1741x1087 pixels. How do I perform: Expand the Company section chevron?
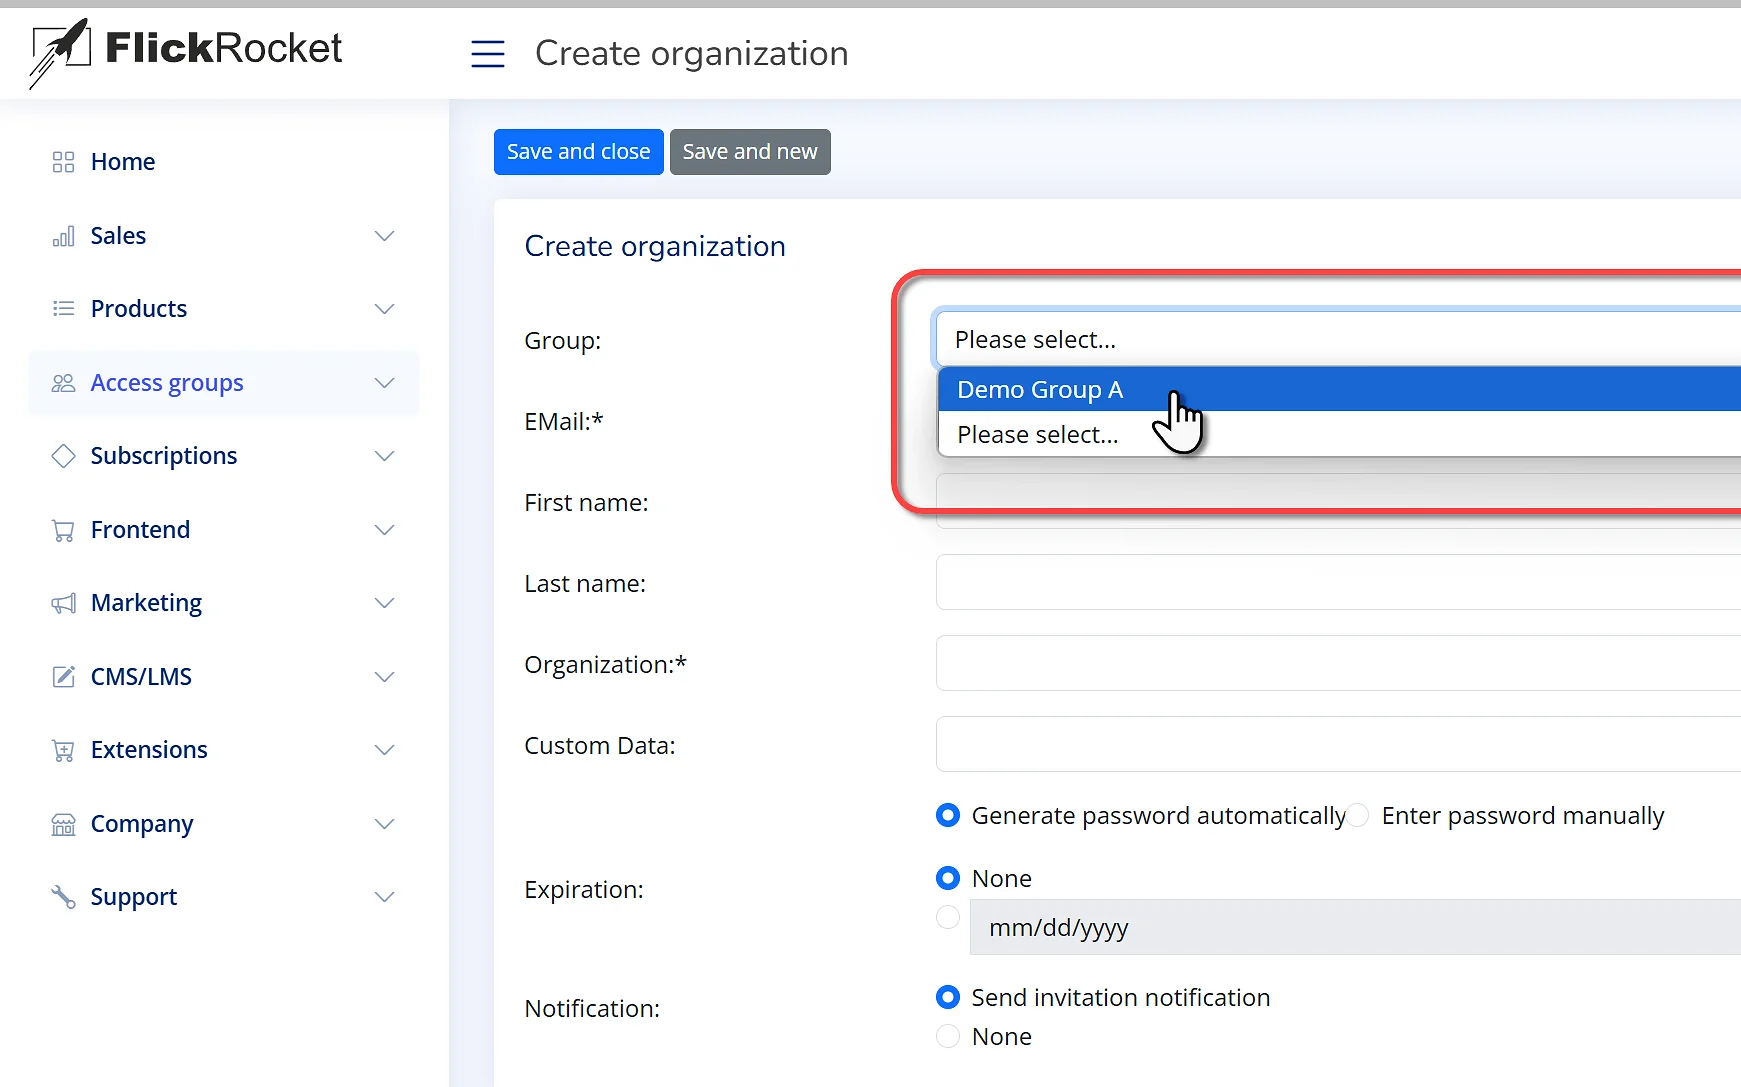pos(384,824)
